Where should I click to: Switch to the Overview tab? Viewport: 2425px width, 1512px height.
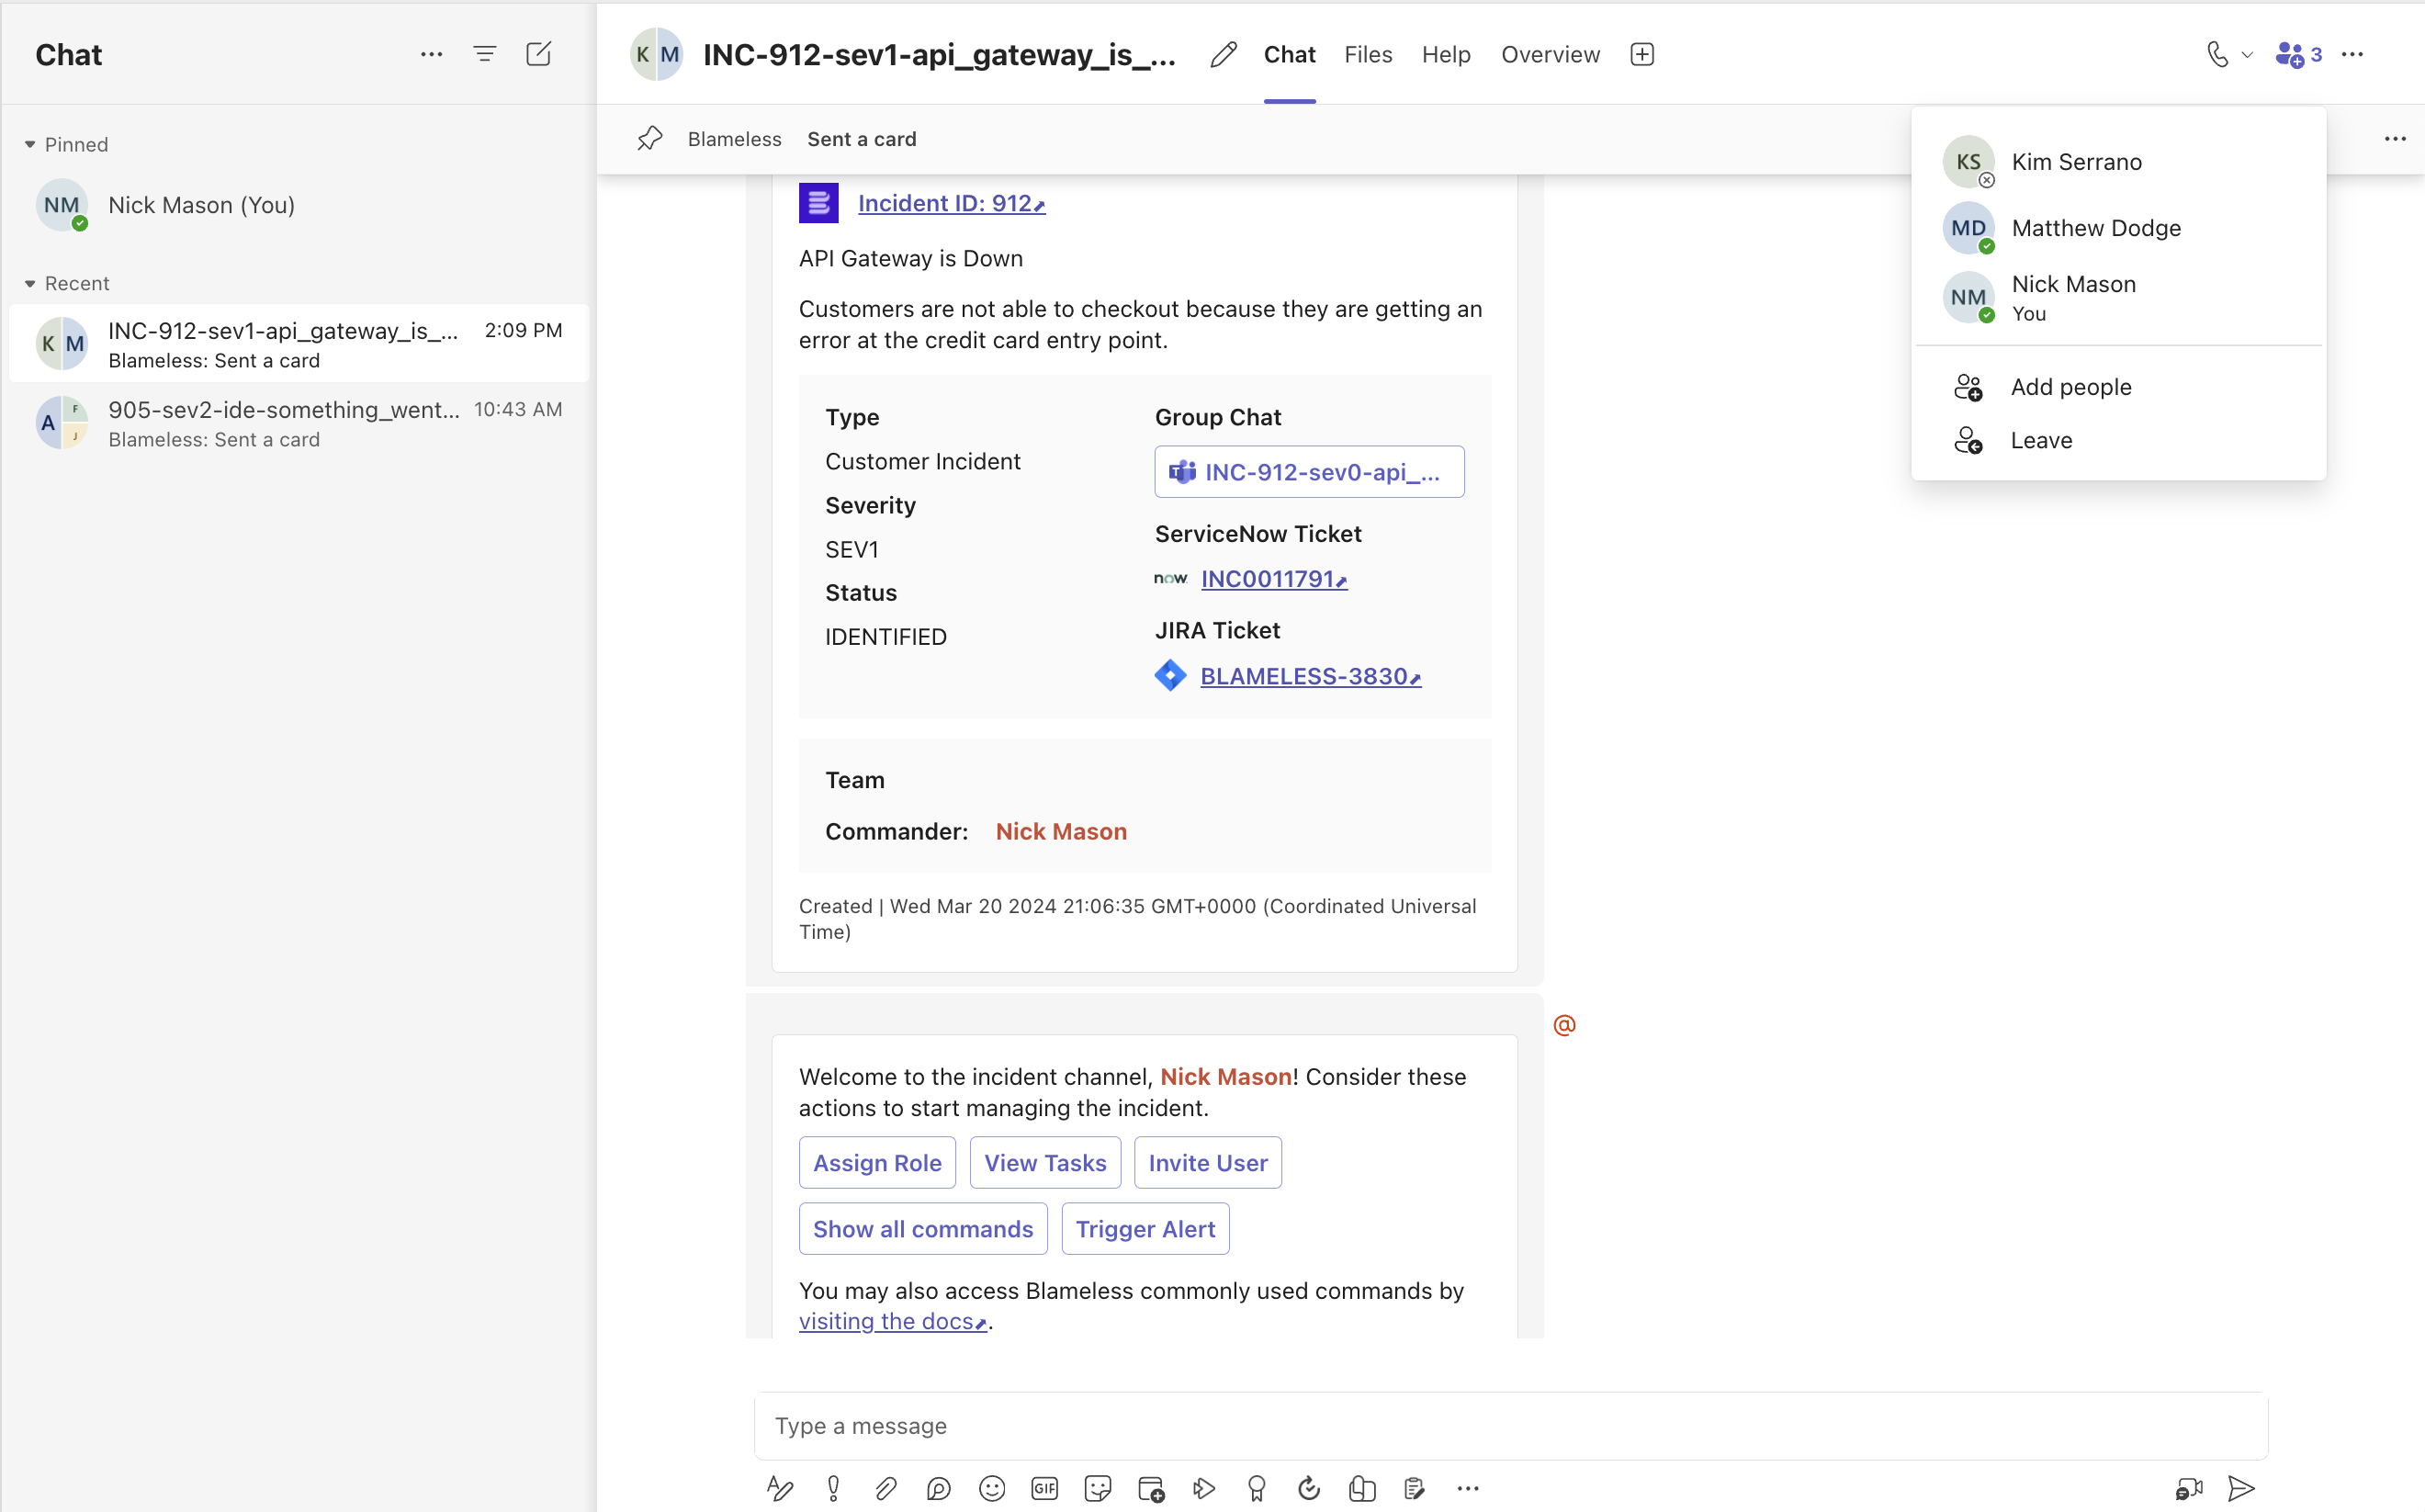coord(1550,55)
